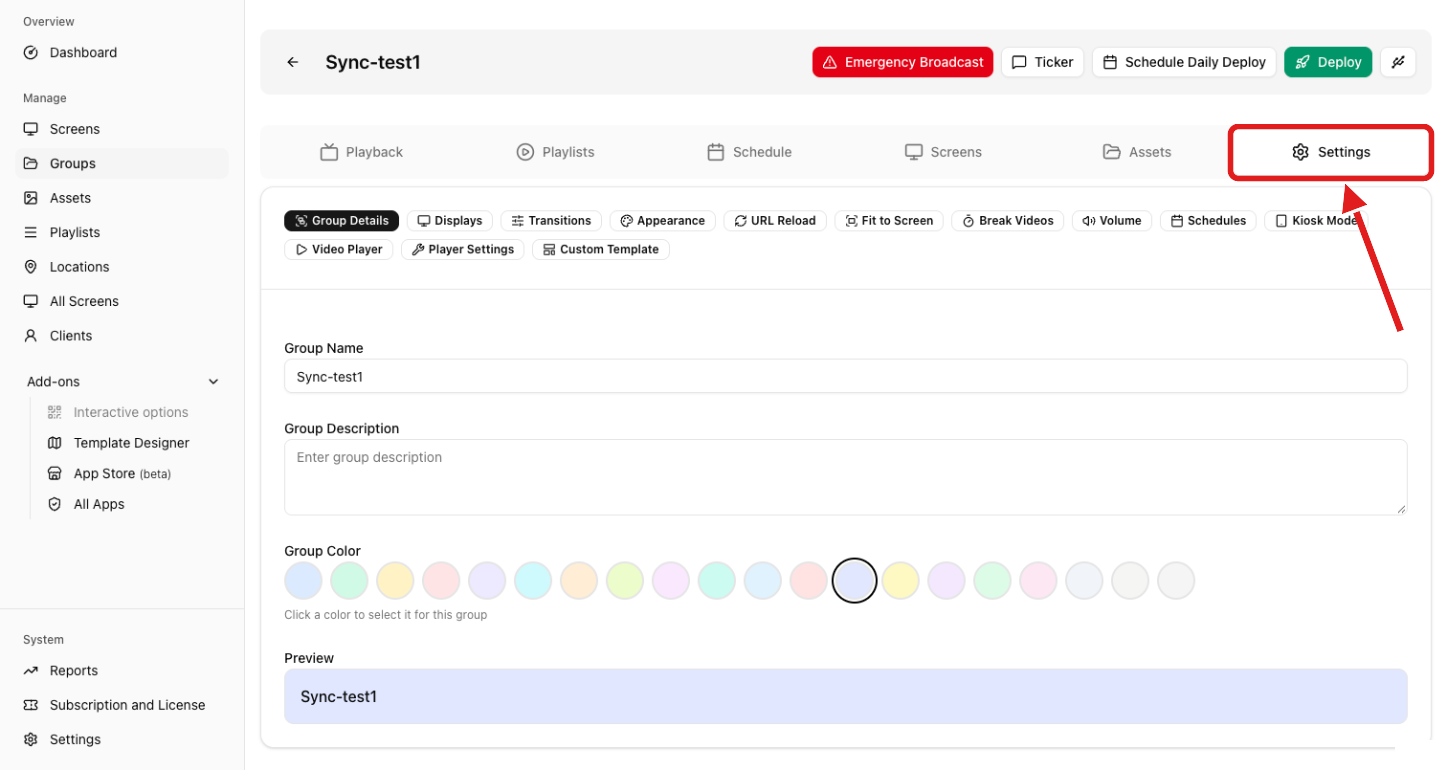1447x770 pixels.
Task: Open the Video Player settings section
Action: coord(339,250)
